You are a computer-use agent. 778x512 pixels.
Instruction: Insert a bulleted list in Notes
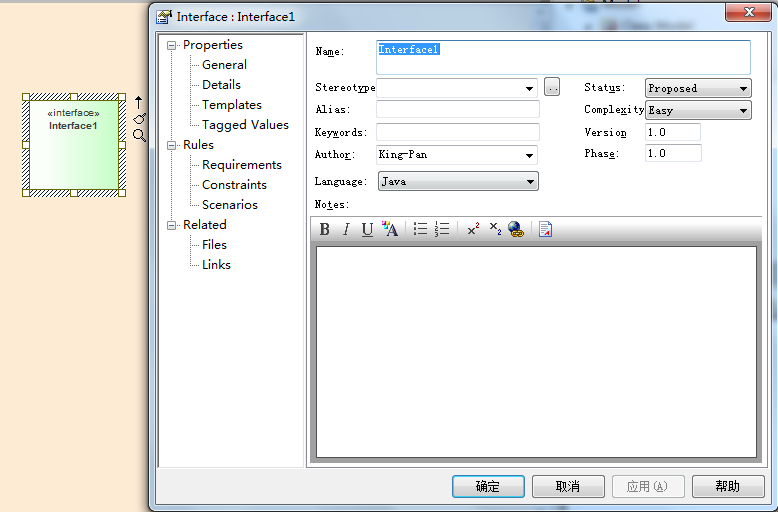(x=421, y=230)
